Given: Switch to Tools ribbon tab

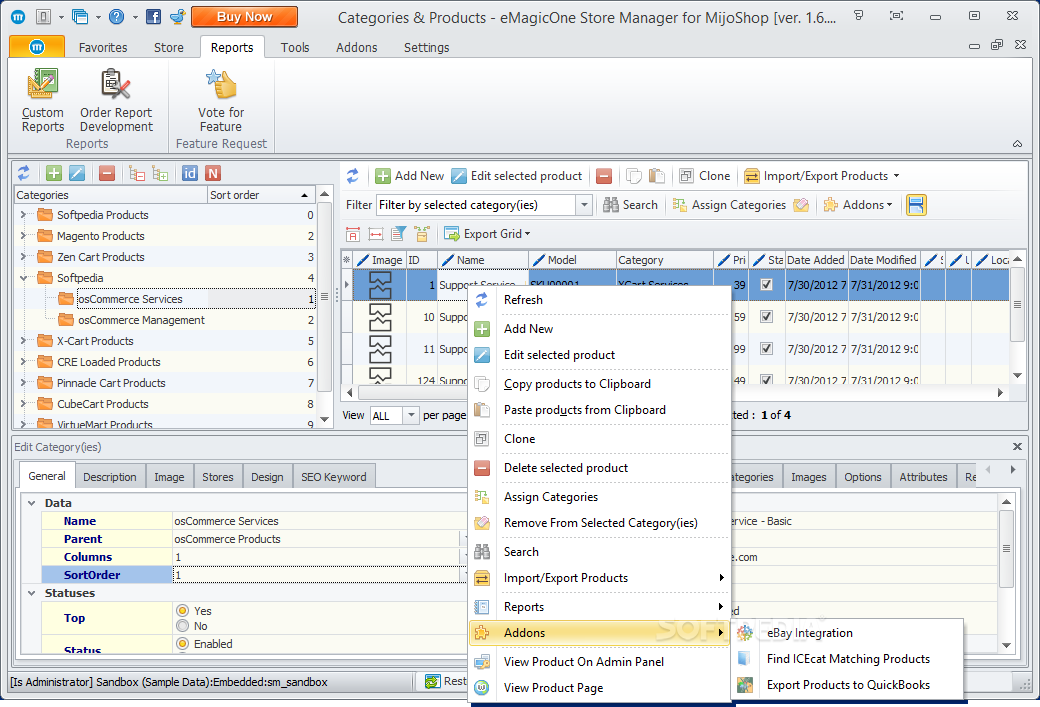Looking at the screenshot, I should 294,47.
